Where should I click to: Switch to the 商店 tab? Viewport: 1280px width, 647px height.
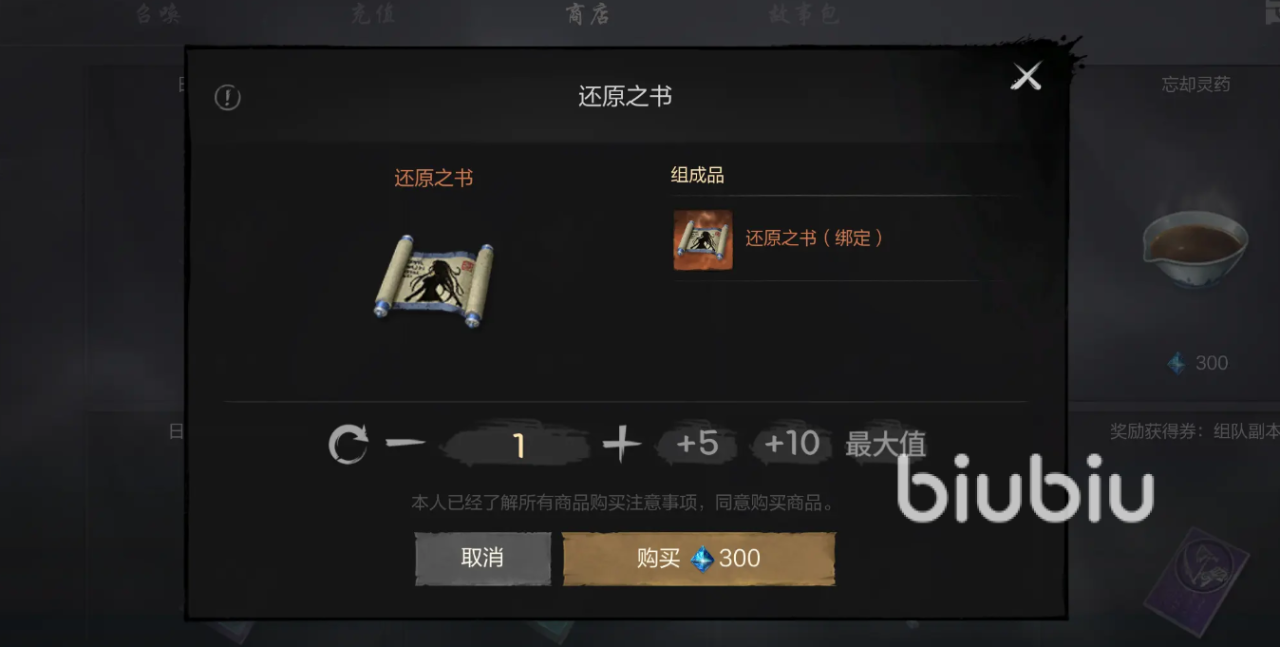587,15
